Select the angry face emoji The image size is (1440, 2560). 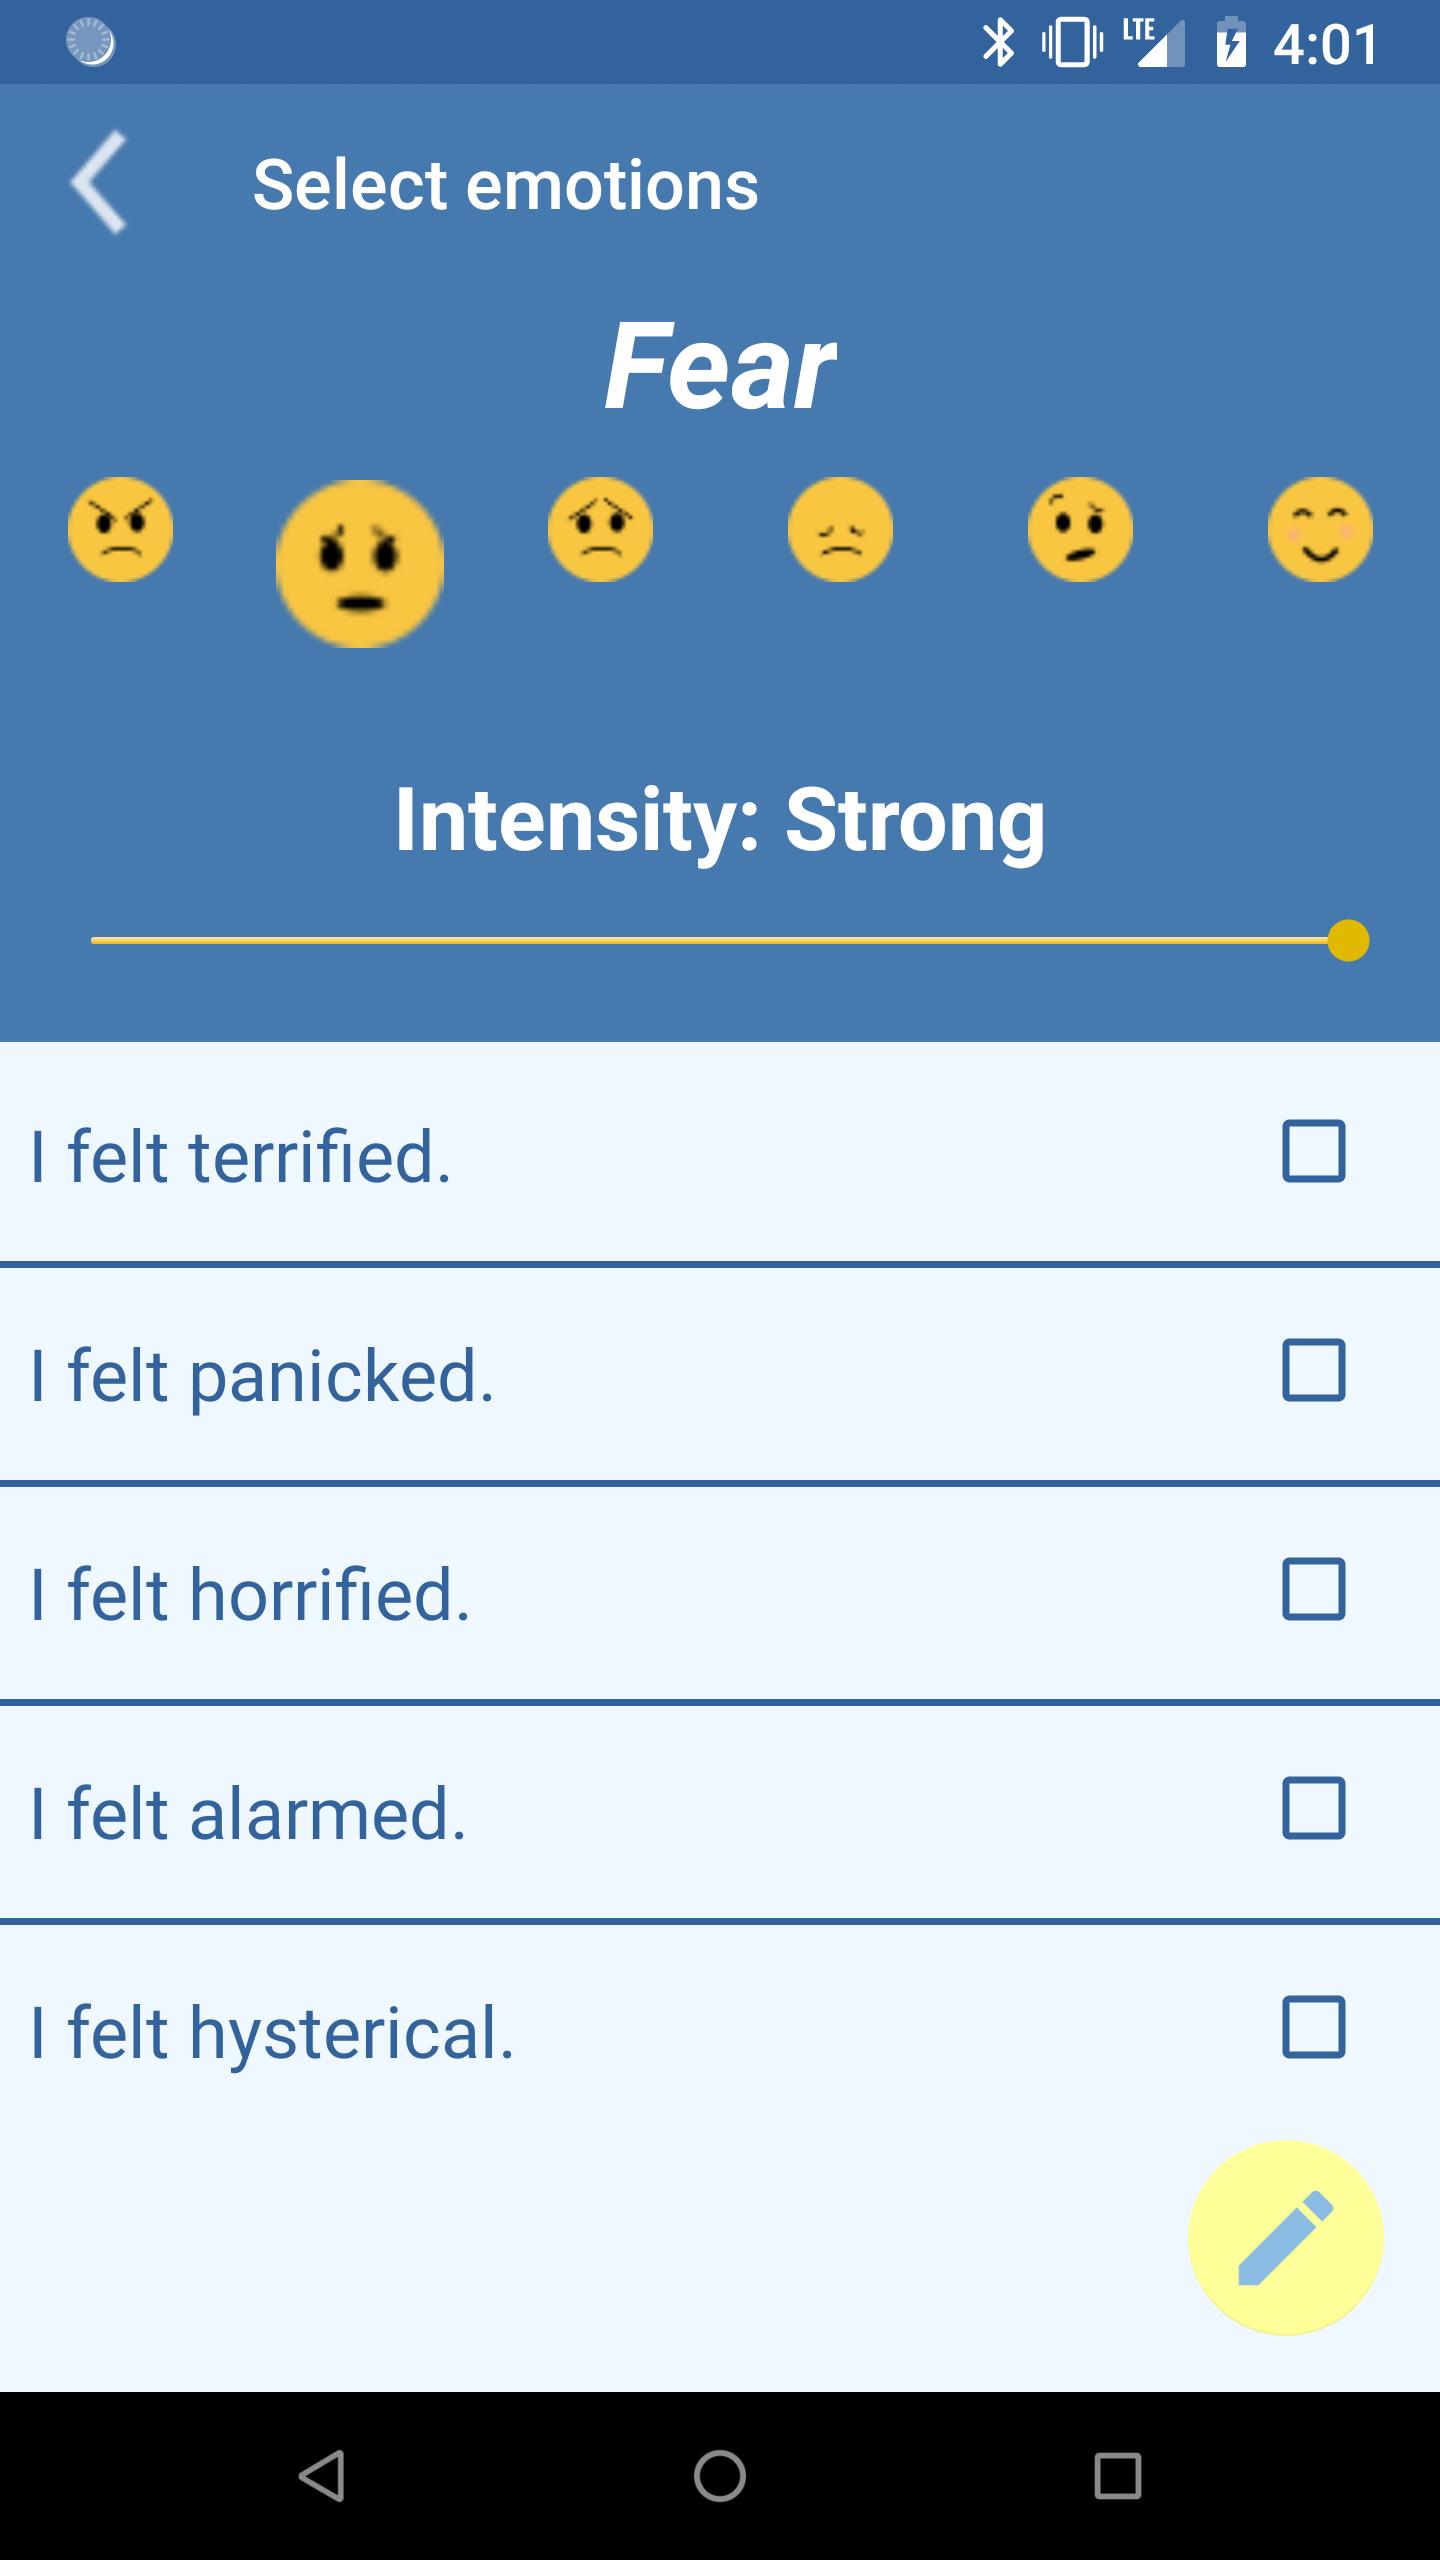[x=120, y=529]
